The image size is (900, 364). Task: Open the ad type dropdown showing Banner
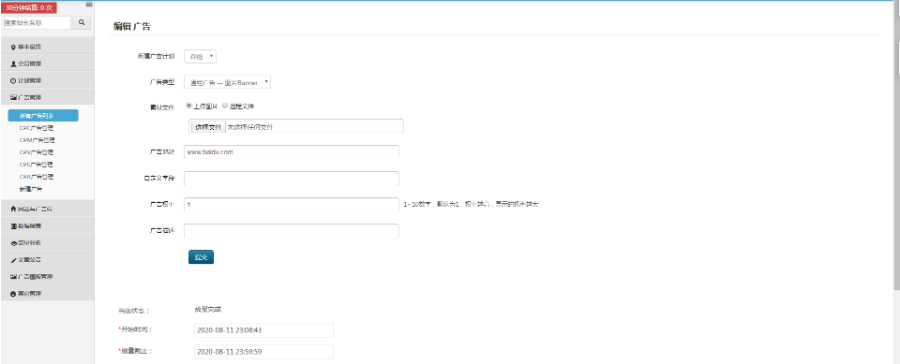pos(227,82)
